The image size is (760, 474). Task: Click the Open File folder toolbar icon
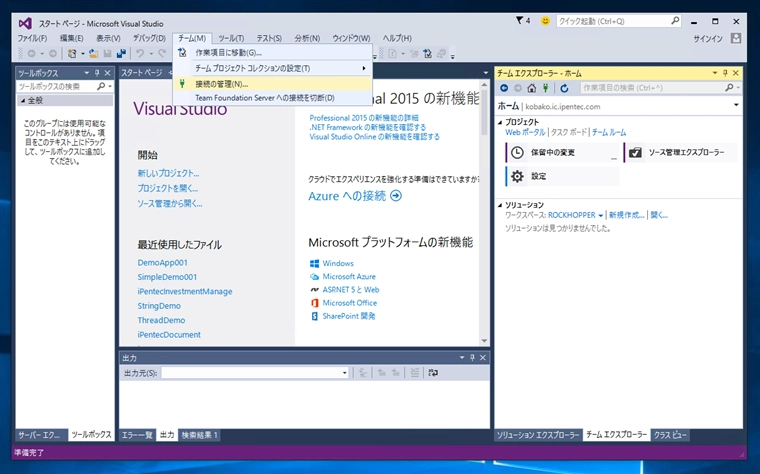(93, 53)
